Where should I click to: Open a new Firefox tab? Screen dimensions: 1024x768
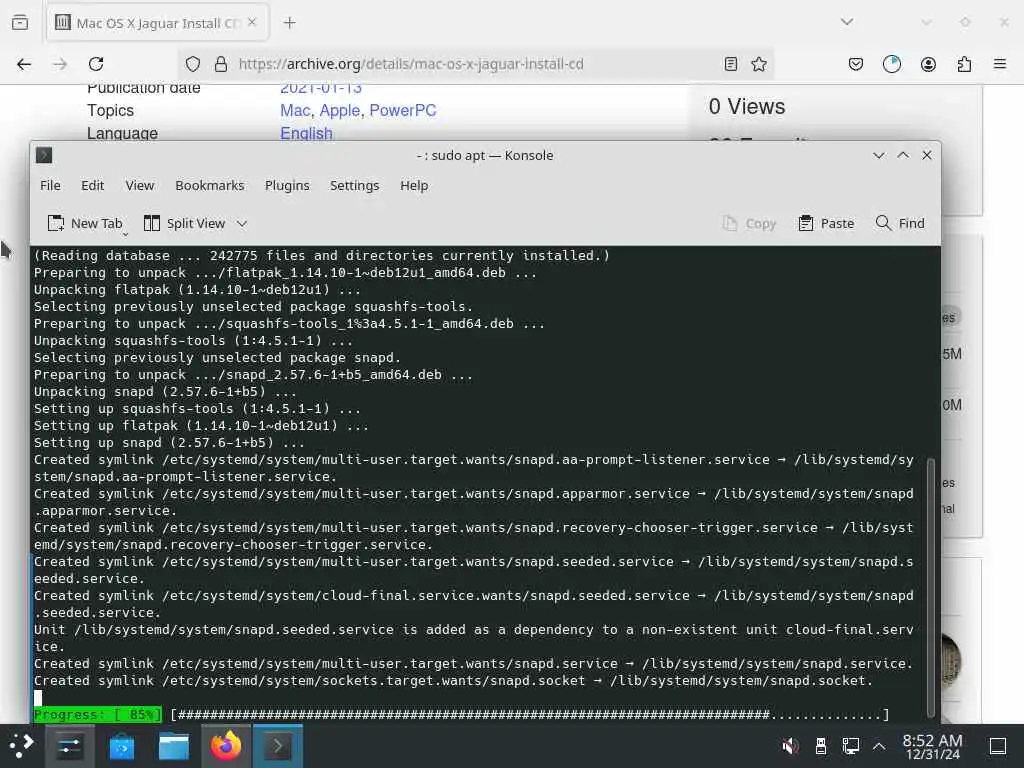click(289, 23)
